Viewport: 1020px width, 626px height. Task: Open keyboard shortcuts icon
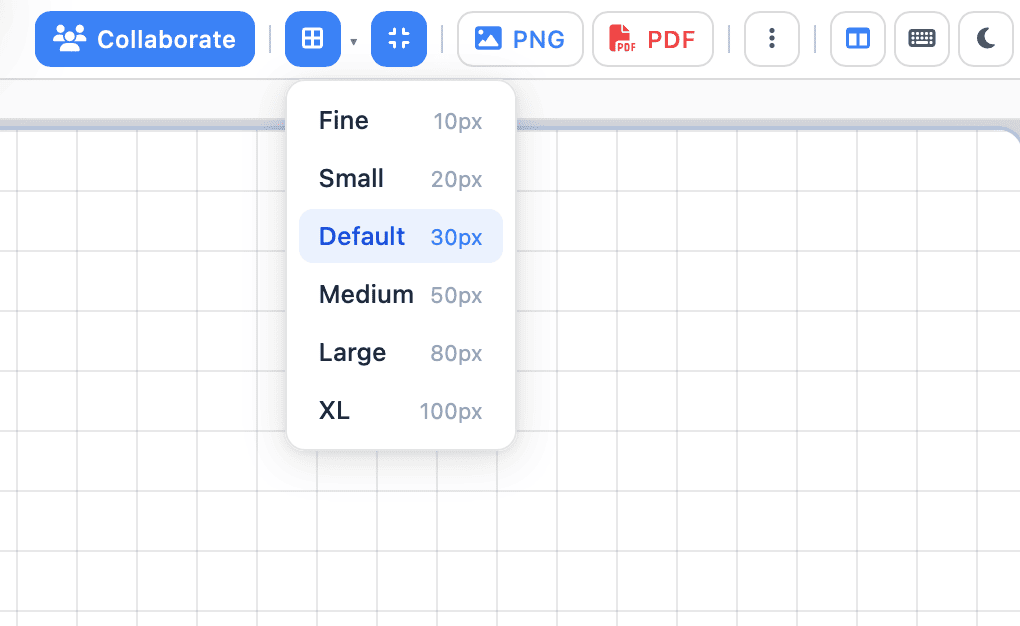922,39
